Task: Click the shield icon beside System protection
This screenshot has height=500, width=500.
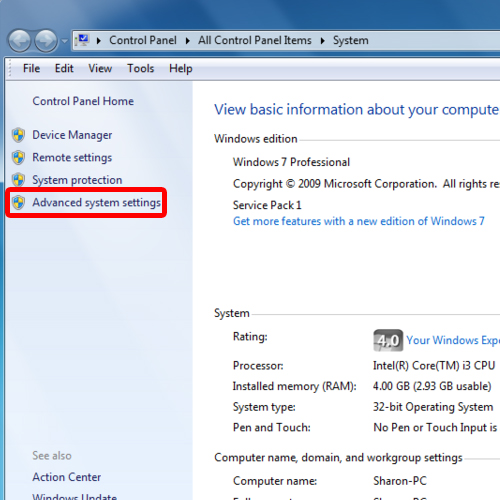Action: (x=18, y=180)
